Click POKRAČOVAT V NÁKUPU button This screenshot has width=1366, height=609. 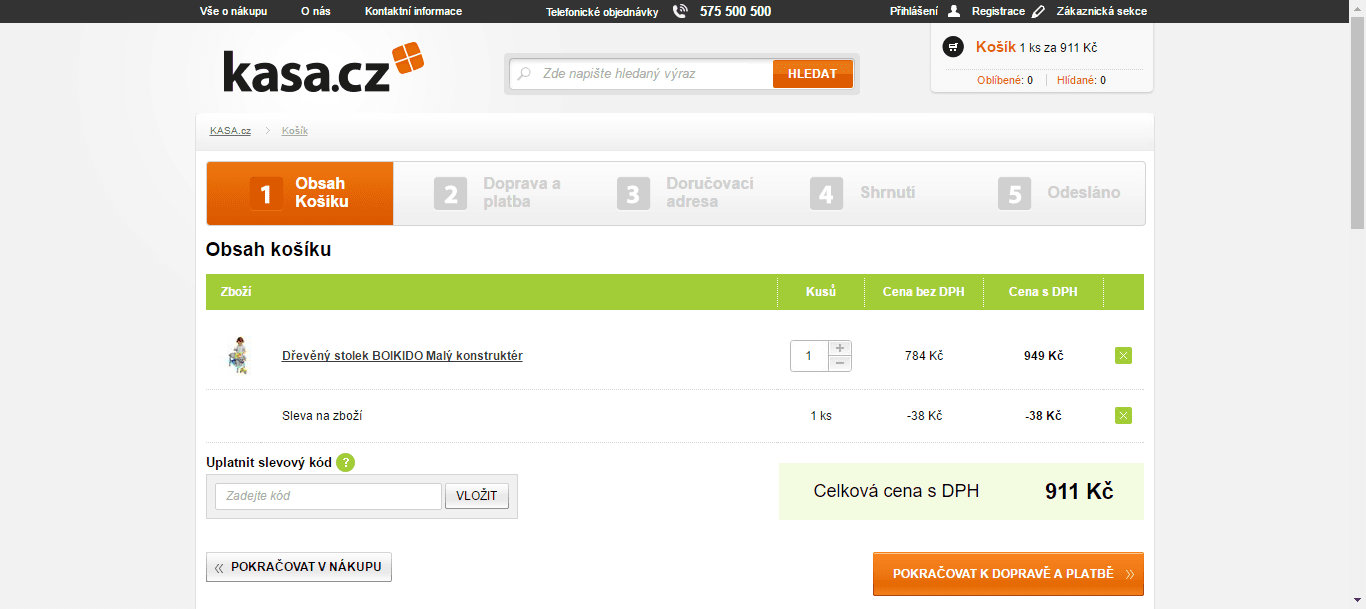[x=299, y=567]
